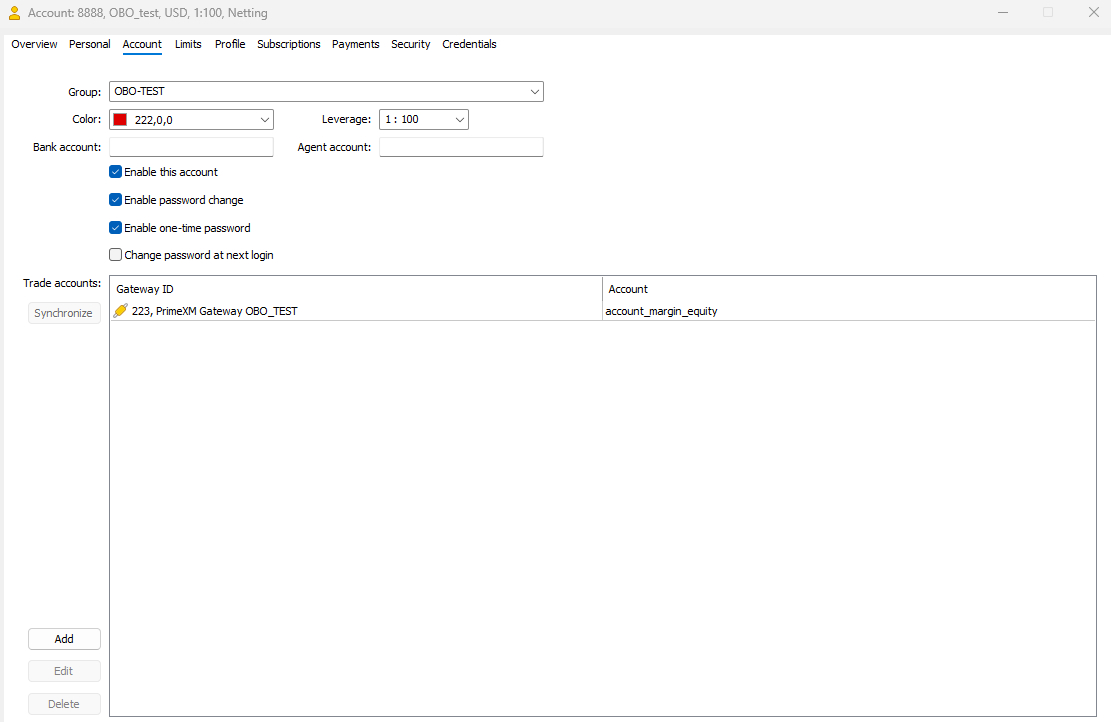Click the Add trade account button
1111x722 pixels.
click(64, 639)
